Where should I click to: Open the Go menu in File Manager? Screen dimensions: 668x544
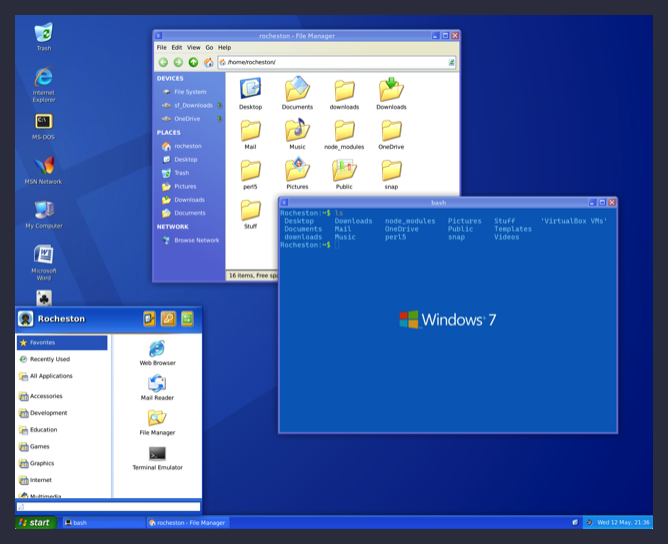click(x=209, y=47)
